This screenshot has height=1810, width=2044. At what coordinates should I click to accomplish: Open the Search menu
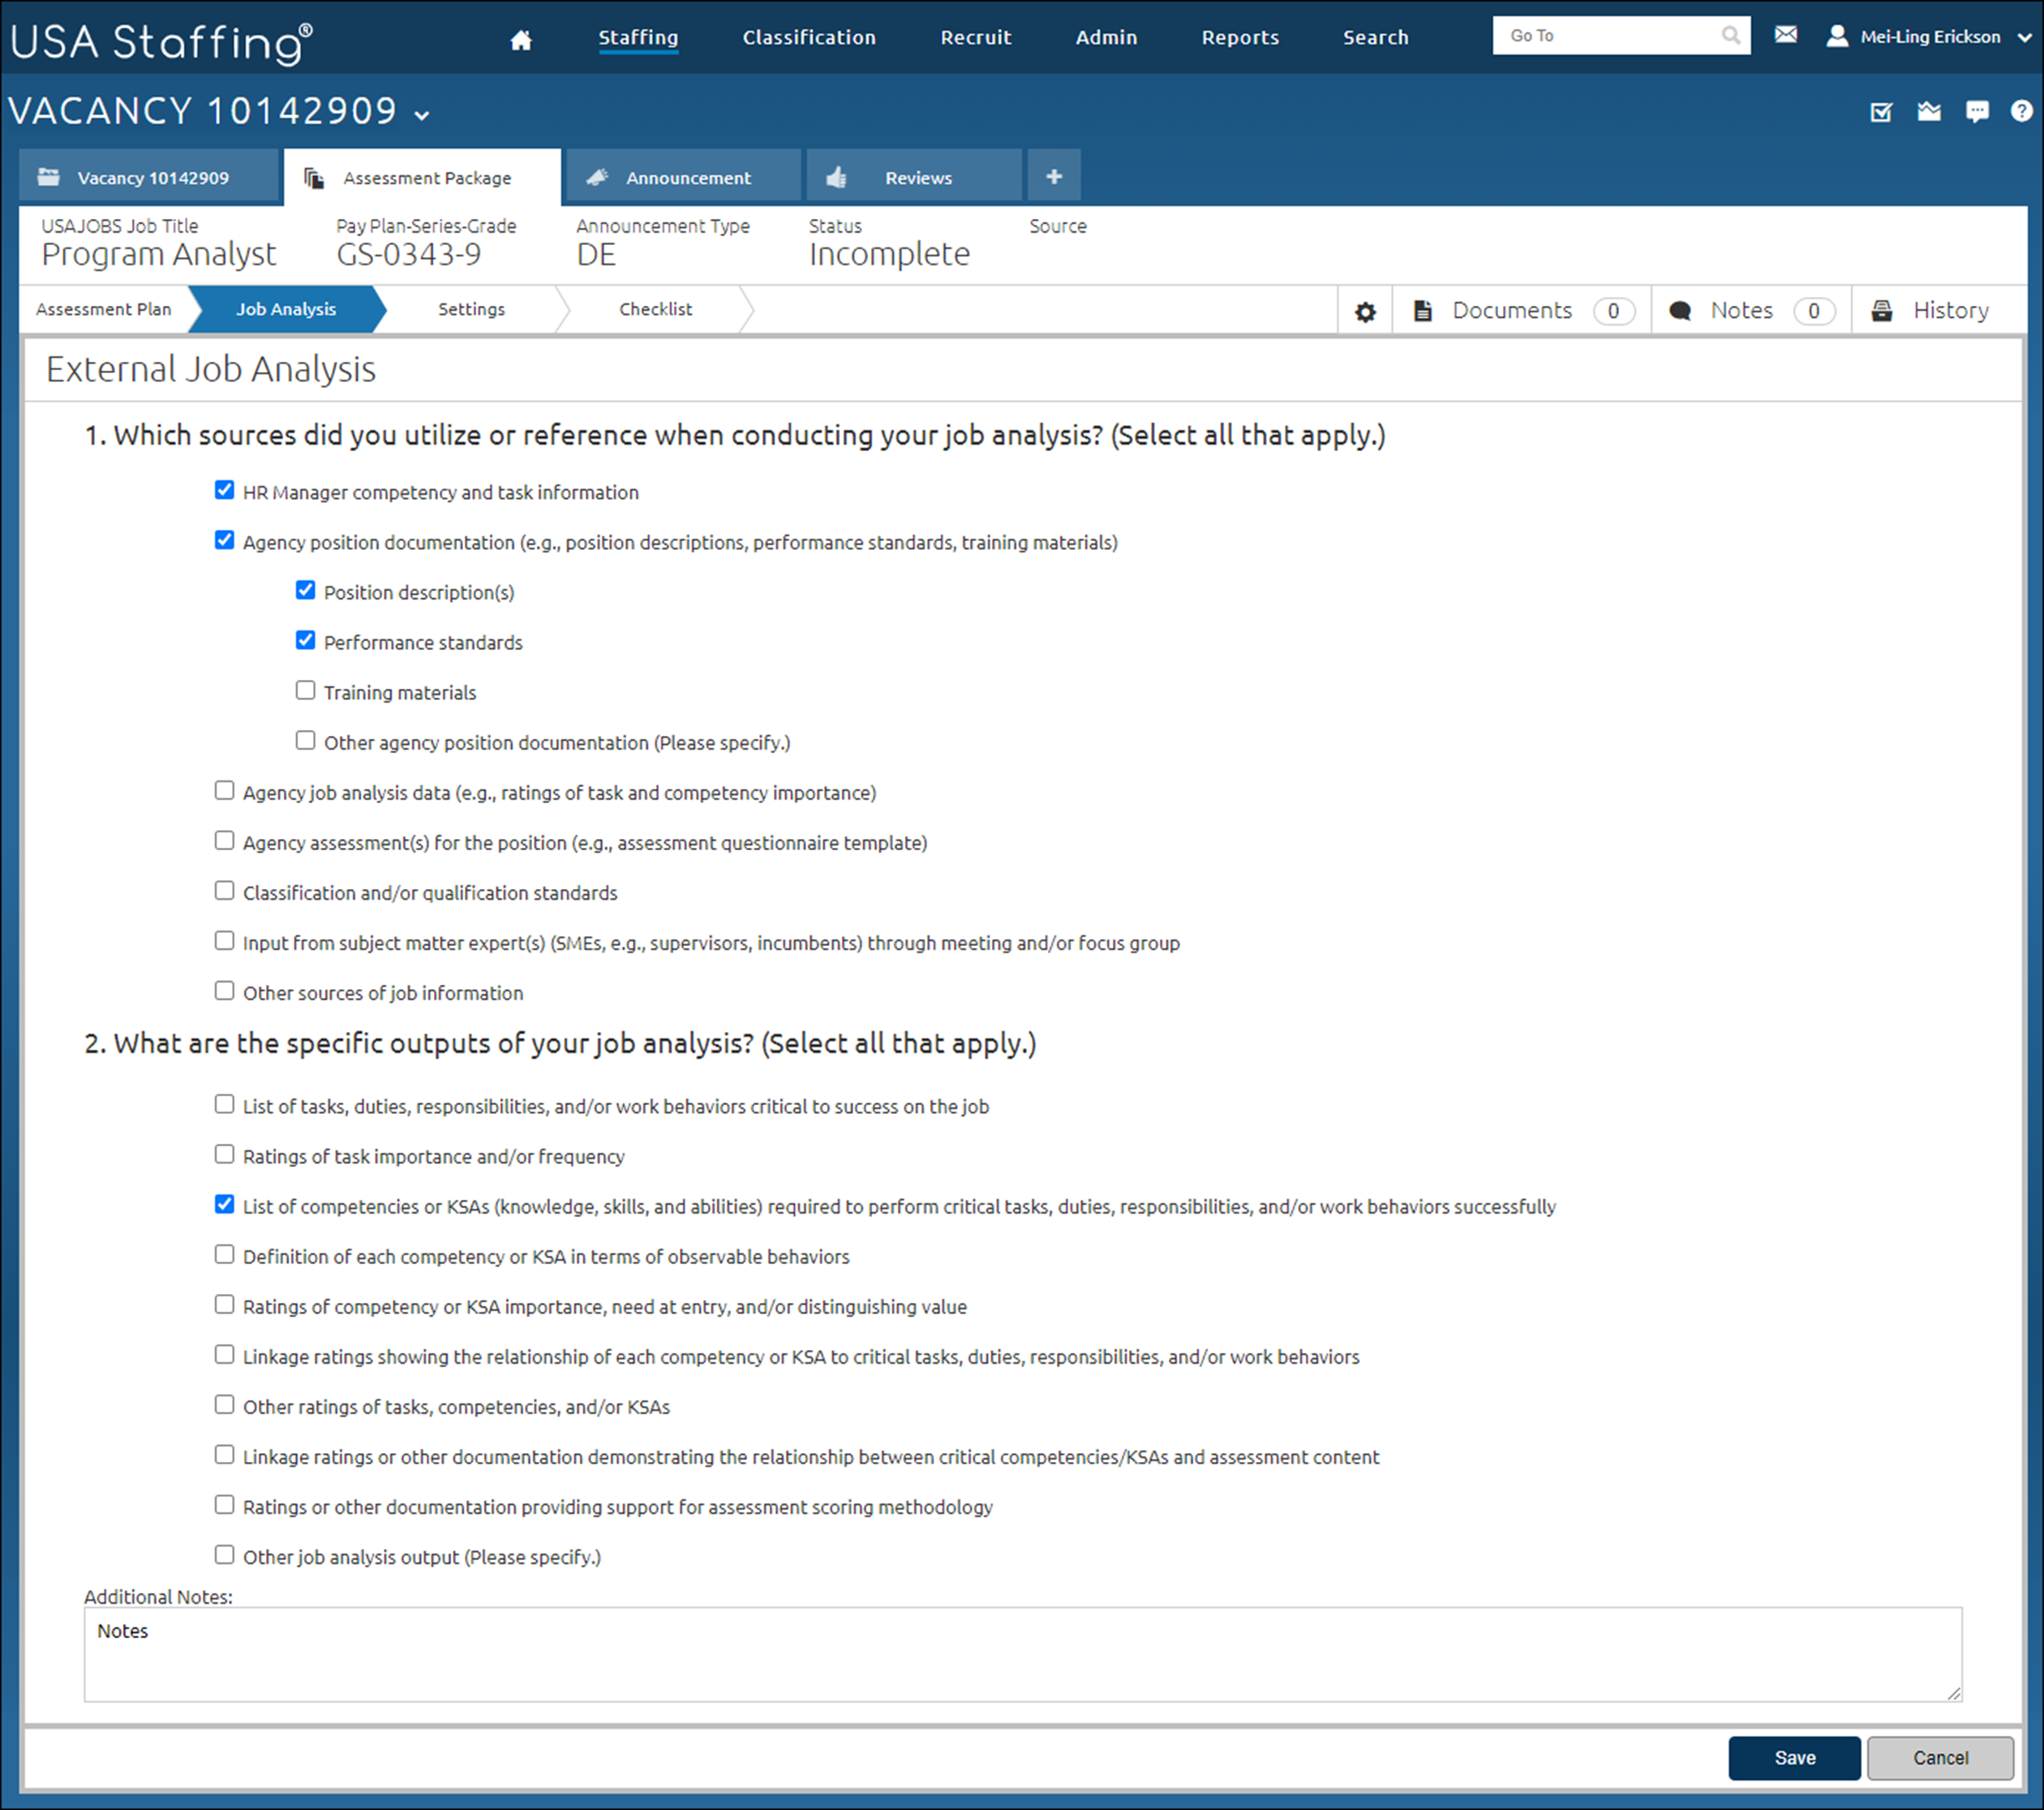click(x=1375, y=38)
